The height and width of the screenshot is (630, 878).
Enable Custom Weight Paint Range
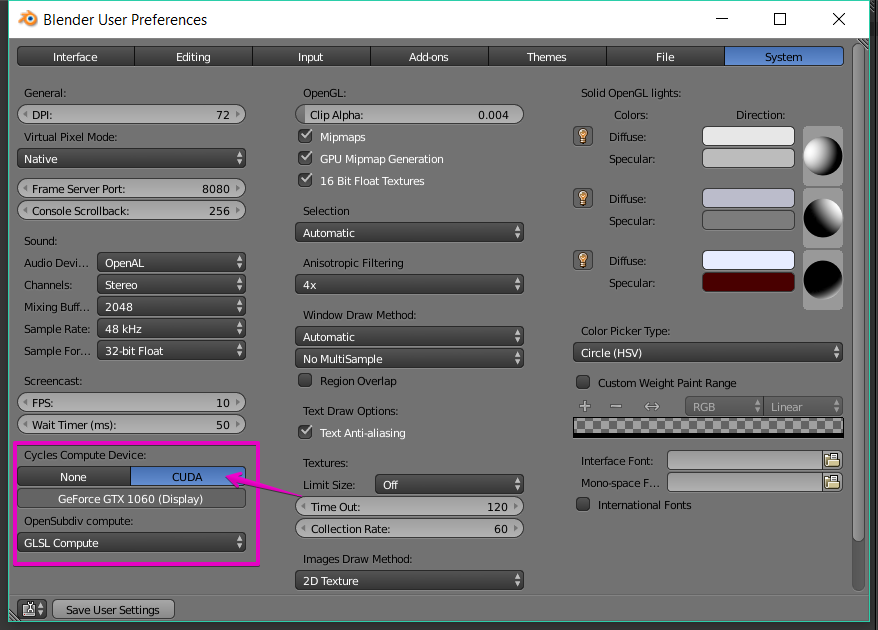[x=583, y=382]
